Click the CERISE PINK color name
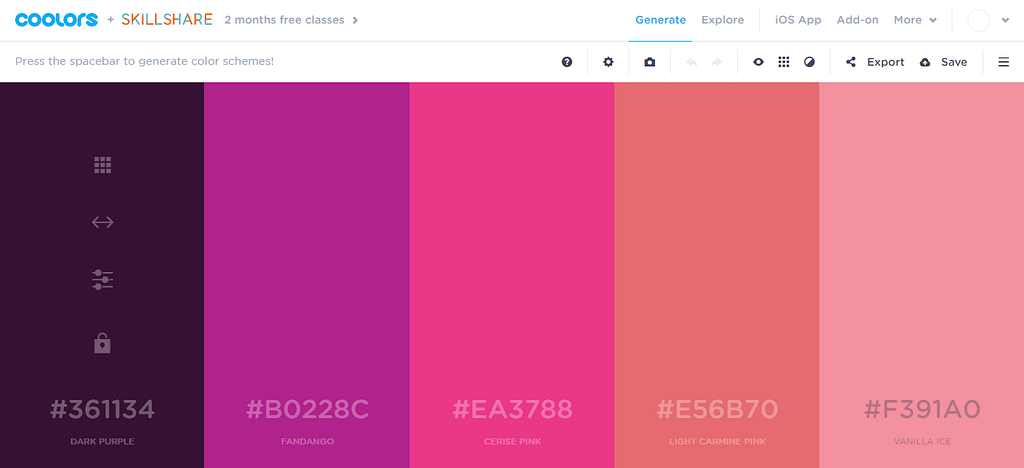 [512, 442]
